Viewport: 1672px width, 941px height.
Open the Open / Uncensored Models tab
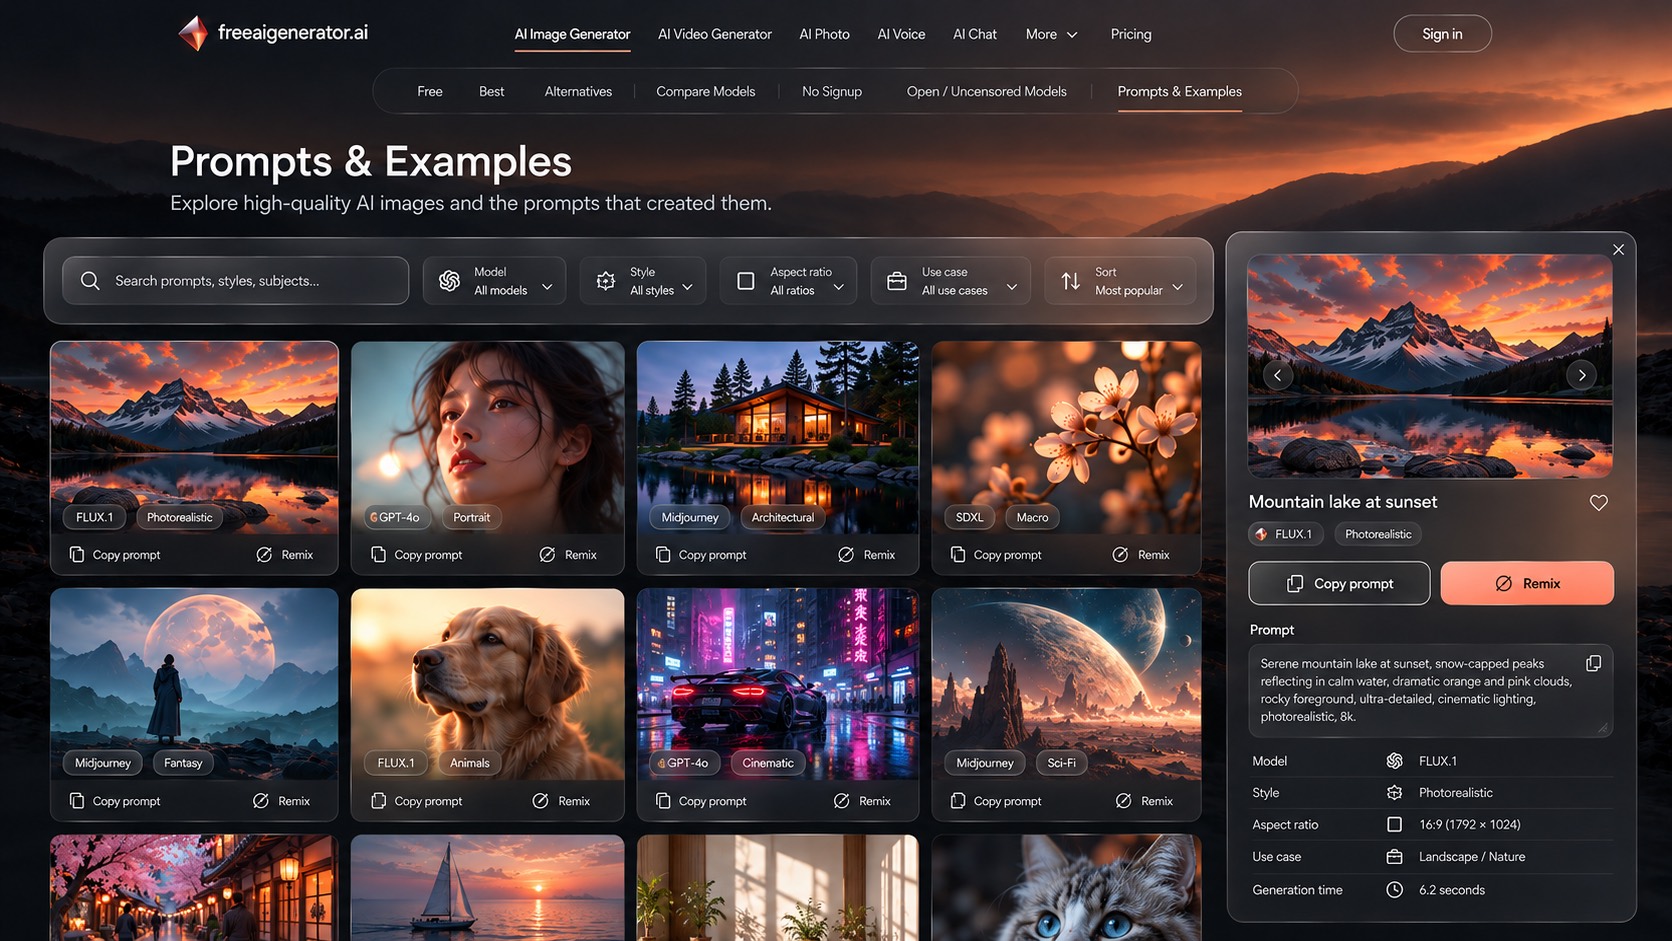987,91
